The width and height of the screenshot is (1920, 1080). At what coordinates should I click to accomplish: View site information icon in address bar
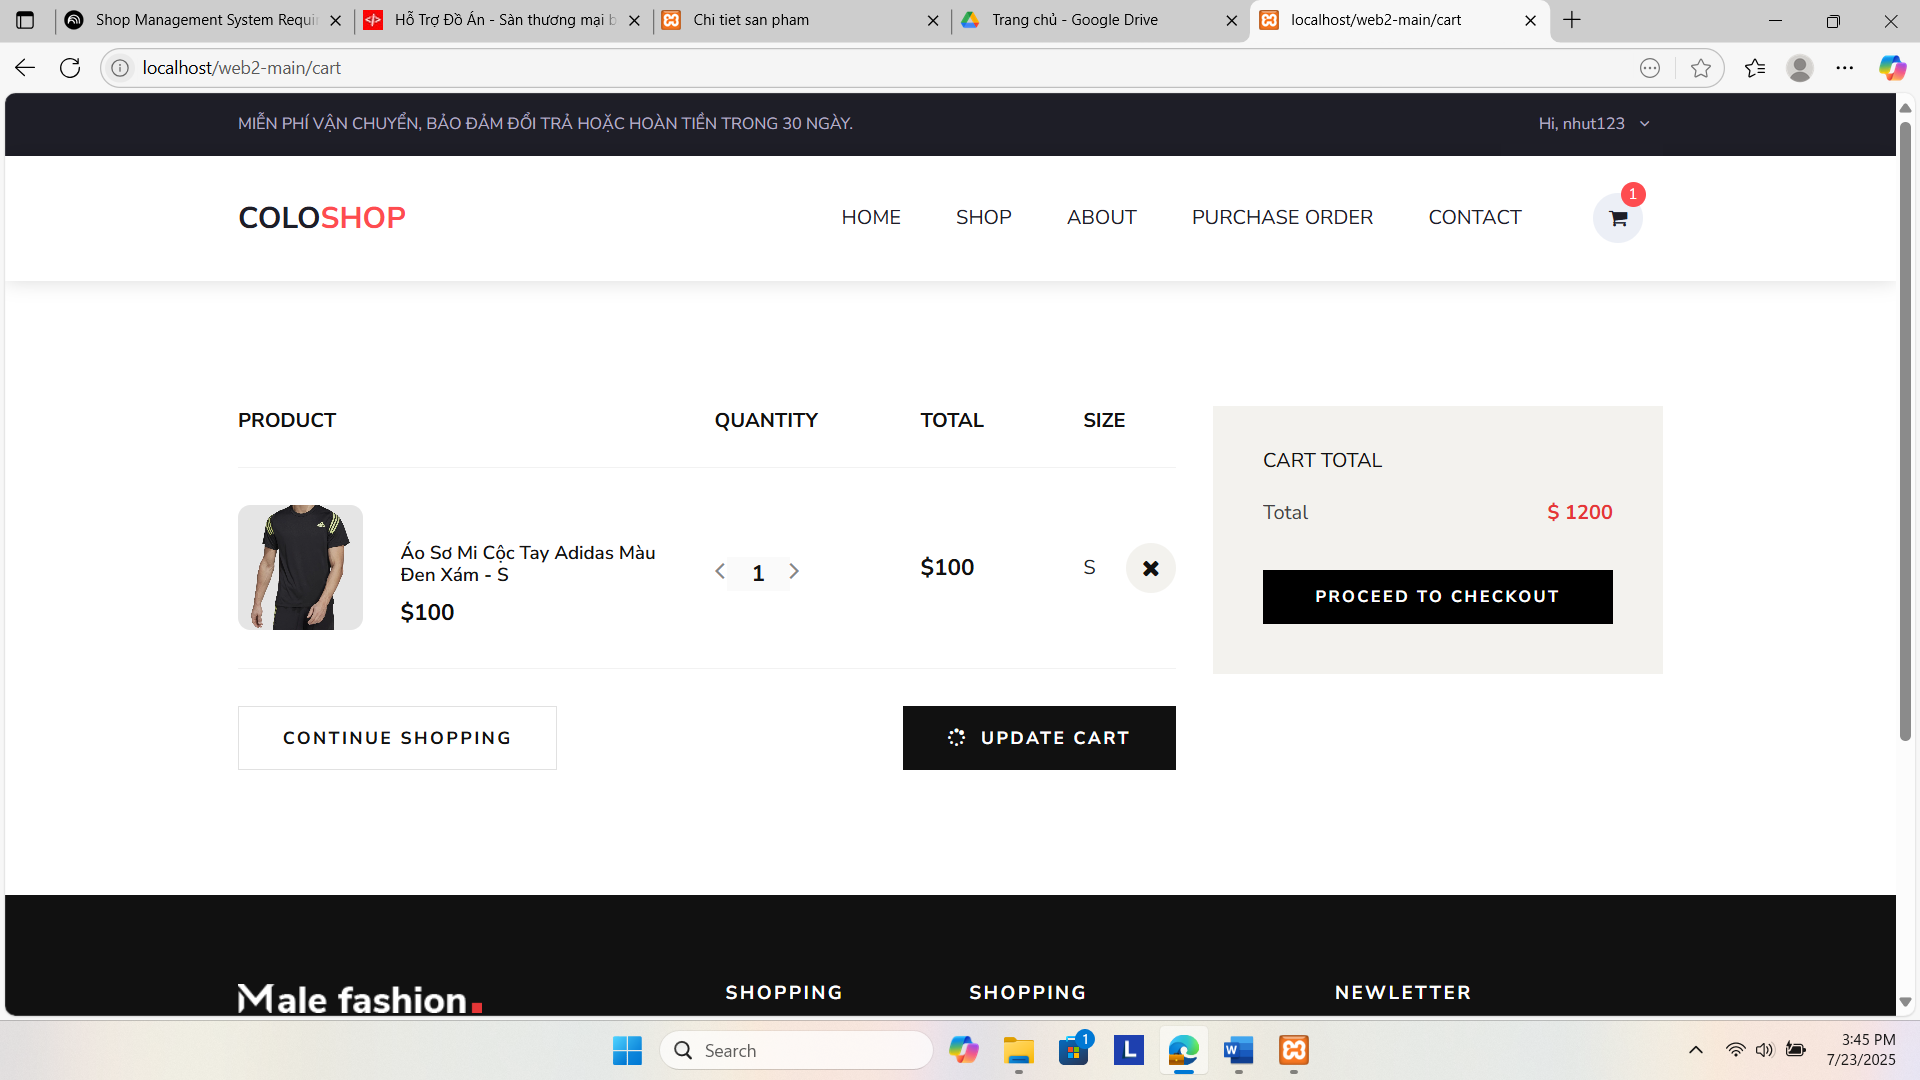[x=120, y=68]
